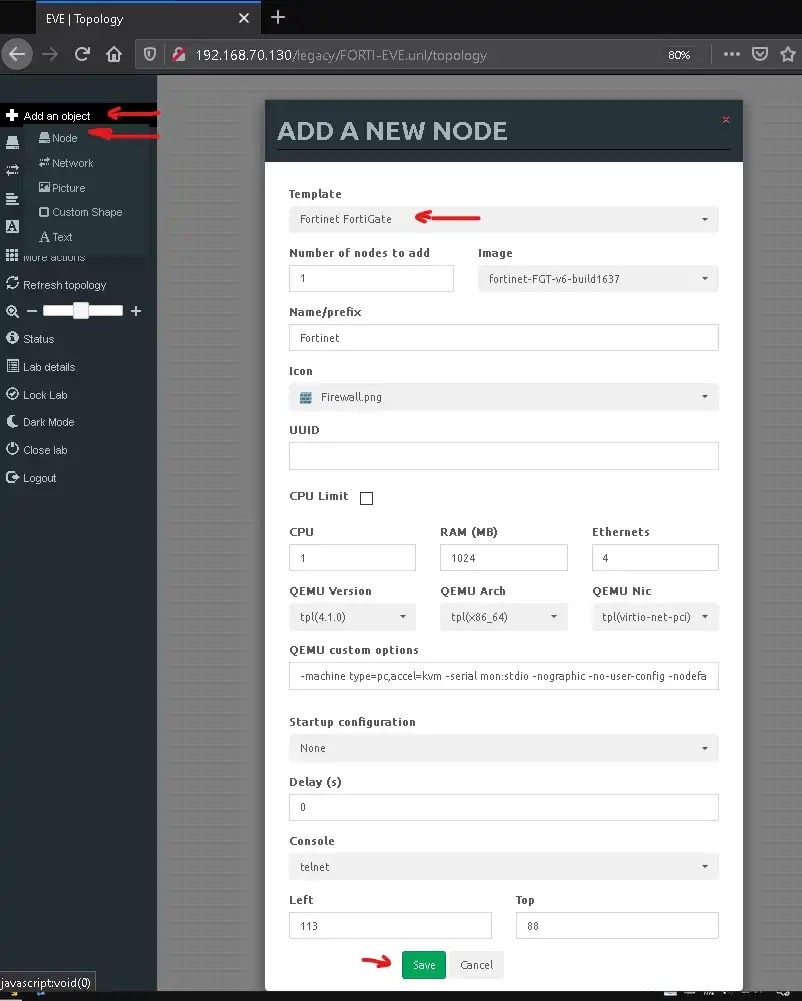Click the browser back arrow button
This screenshot has width=802, height=1001.
17,54
